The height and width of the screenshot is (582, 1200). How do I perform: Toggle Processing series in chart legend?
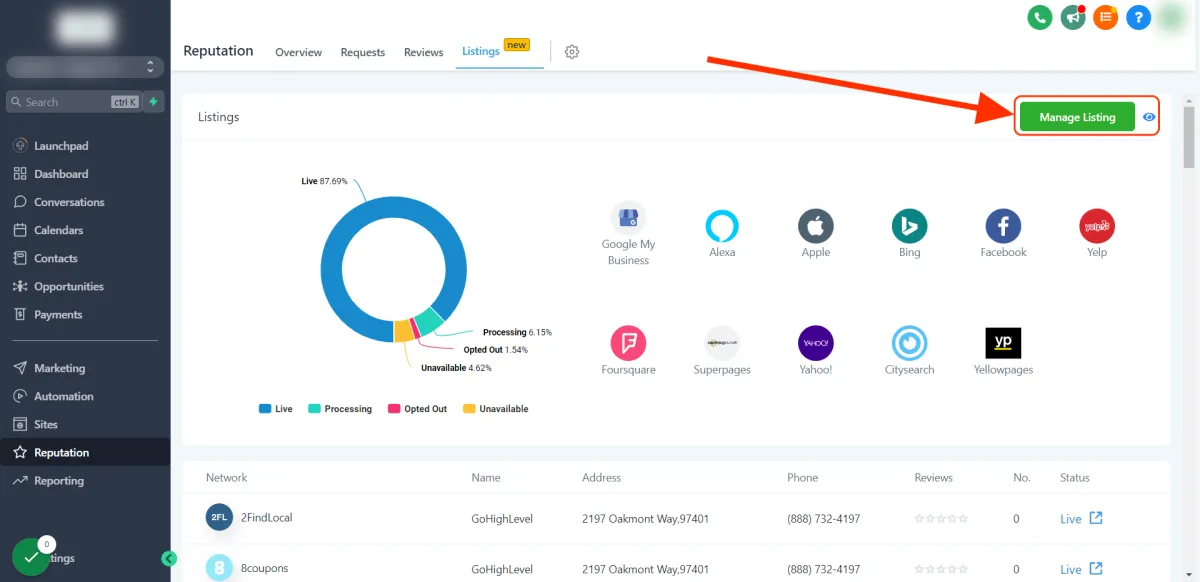(340, 409)
